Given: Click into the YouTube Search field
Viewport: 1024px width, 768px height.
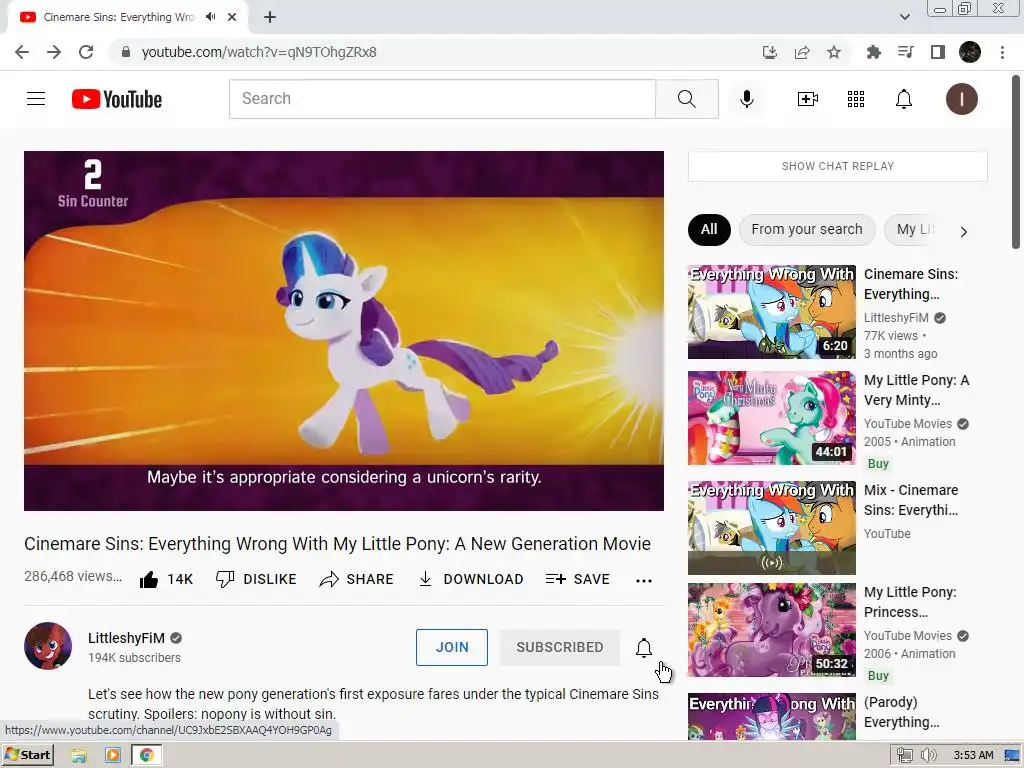Looking at the screenshot, I should point(442,99).
